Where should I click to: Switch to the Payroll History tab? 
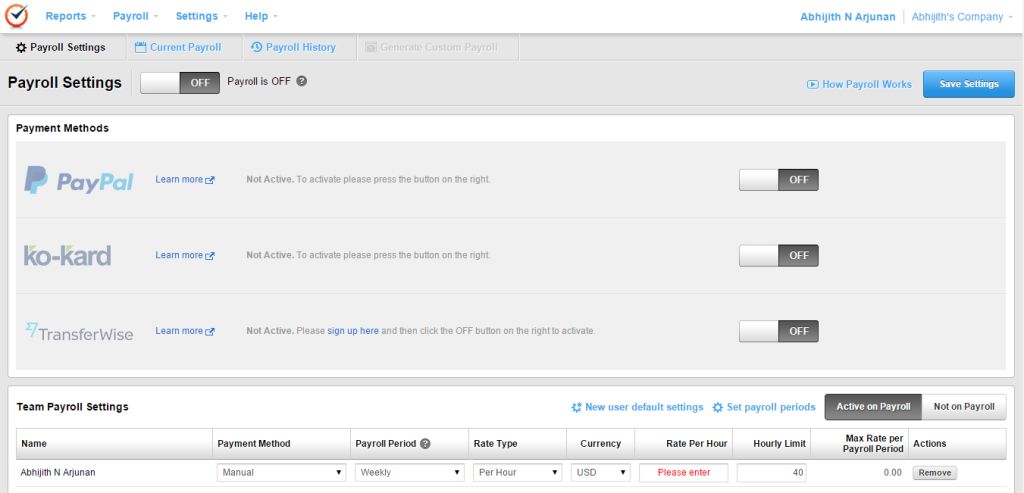tap(293, 47)
